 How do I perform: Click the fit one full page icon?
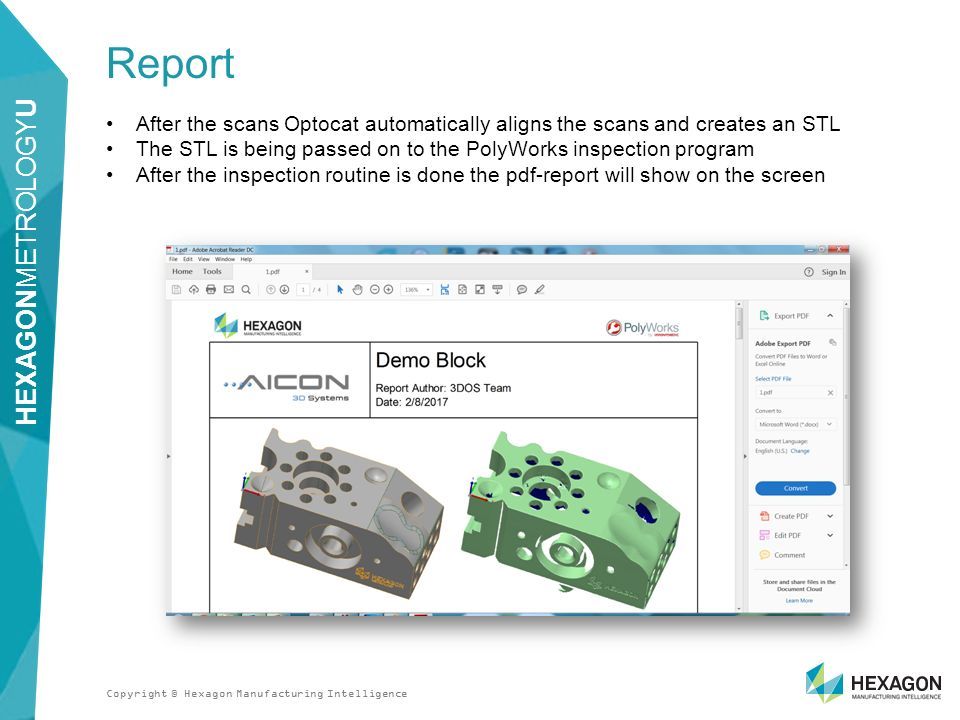462,290
